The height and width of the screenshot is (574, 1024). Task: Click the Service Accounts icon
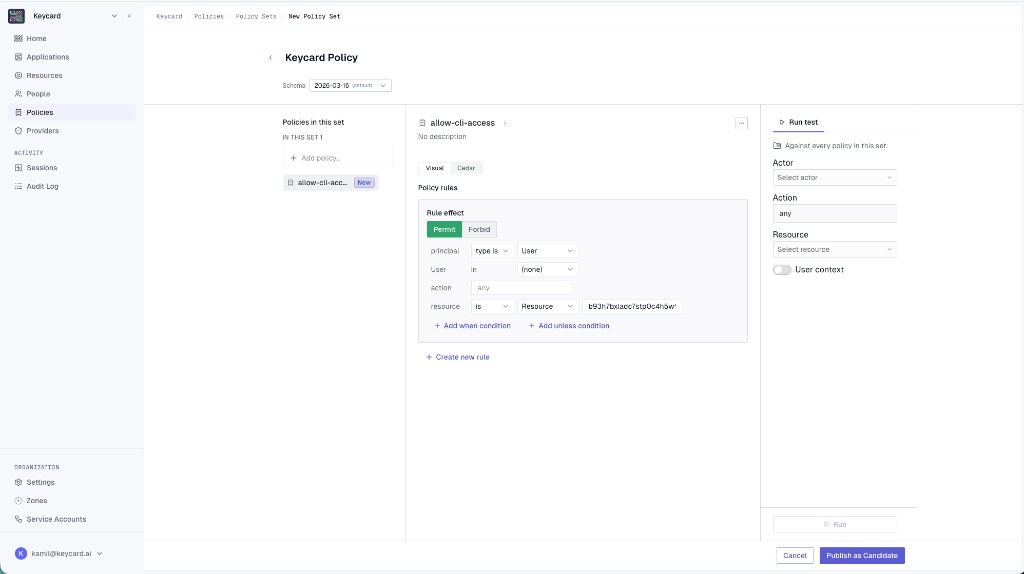(18, 519)
